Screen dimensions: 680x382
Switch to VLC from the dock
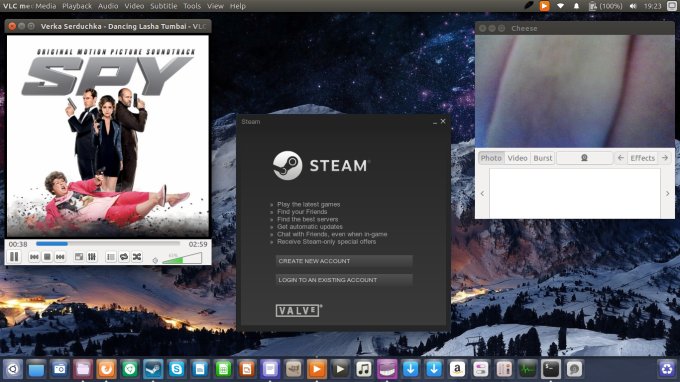click(x=317, y=369)
